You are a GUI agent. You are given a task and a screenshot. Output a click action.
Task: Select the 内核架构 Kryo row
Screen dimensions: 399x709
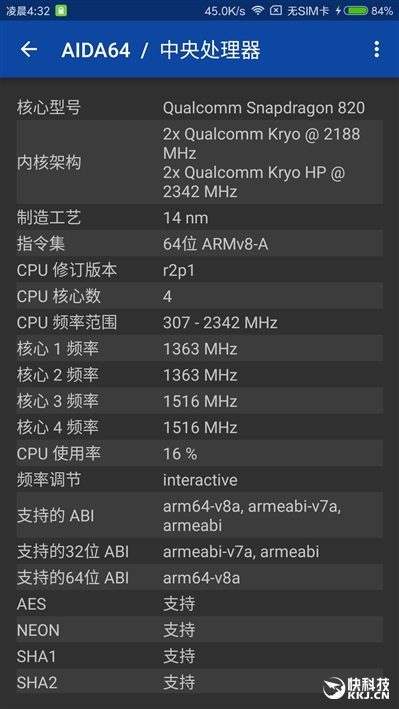click(200, 162)
